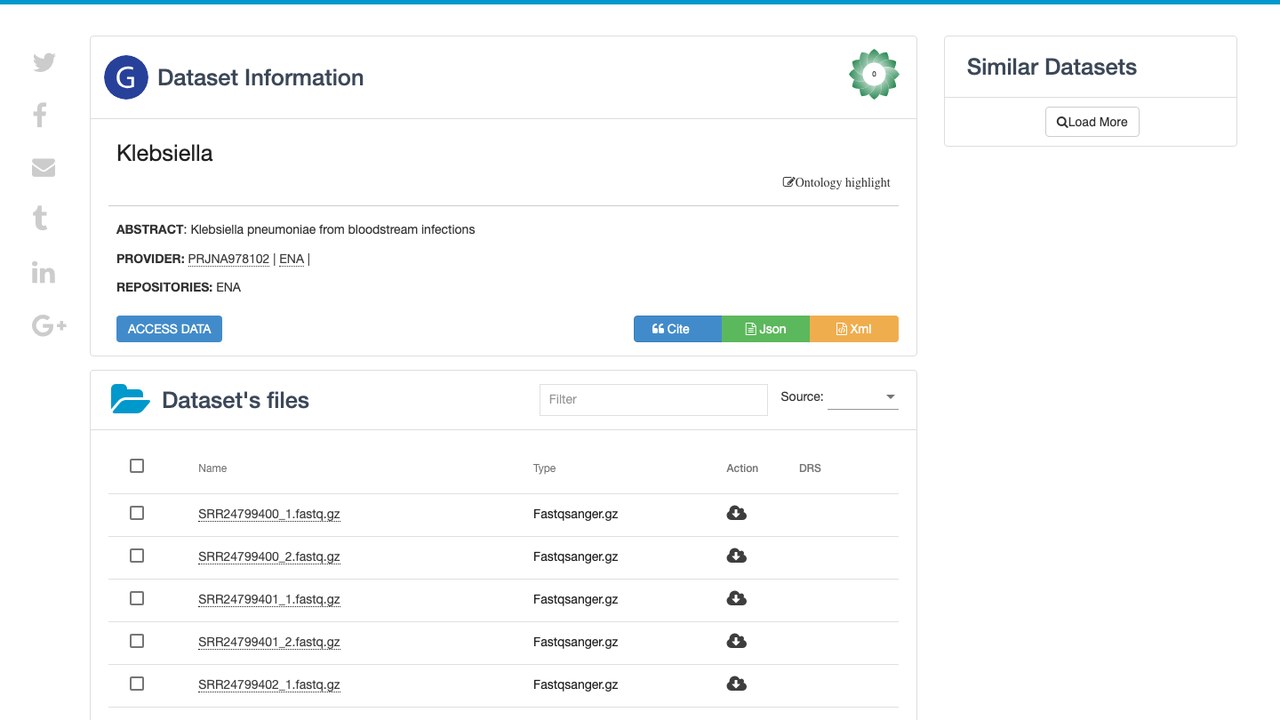1280x720 pixels.
Task: Focus the files Filter input field
Action: pyautogui.click(x=653, y=399)
